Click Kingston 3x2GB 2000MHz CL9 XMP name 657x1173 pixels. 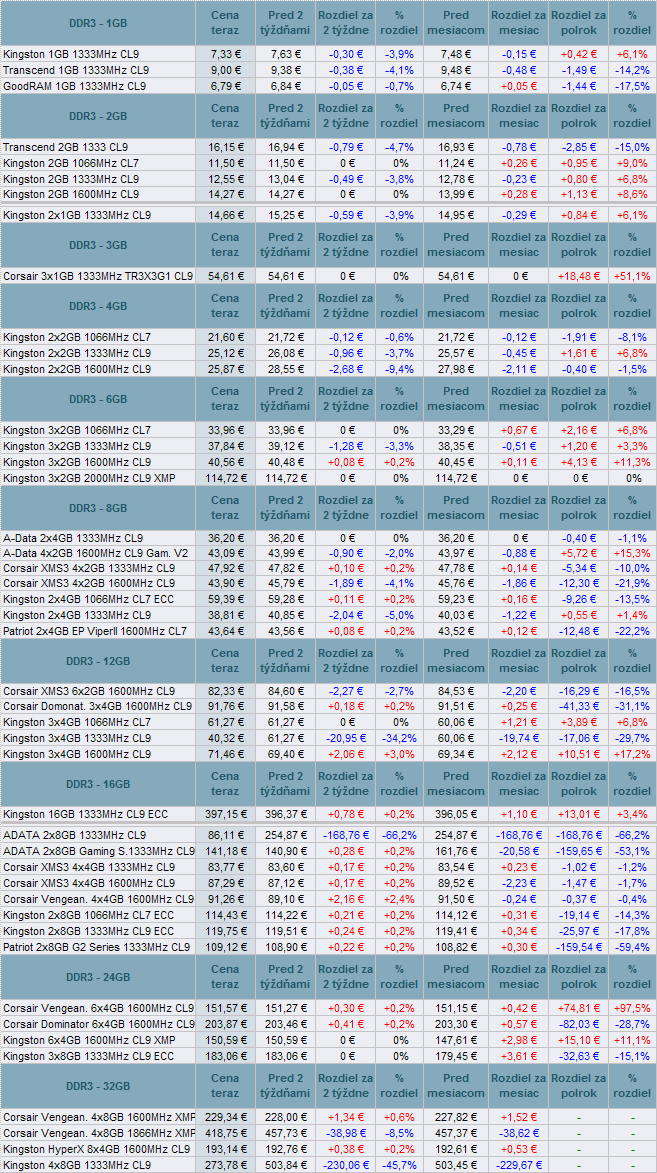point(89,477)
